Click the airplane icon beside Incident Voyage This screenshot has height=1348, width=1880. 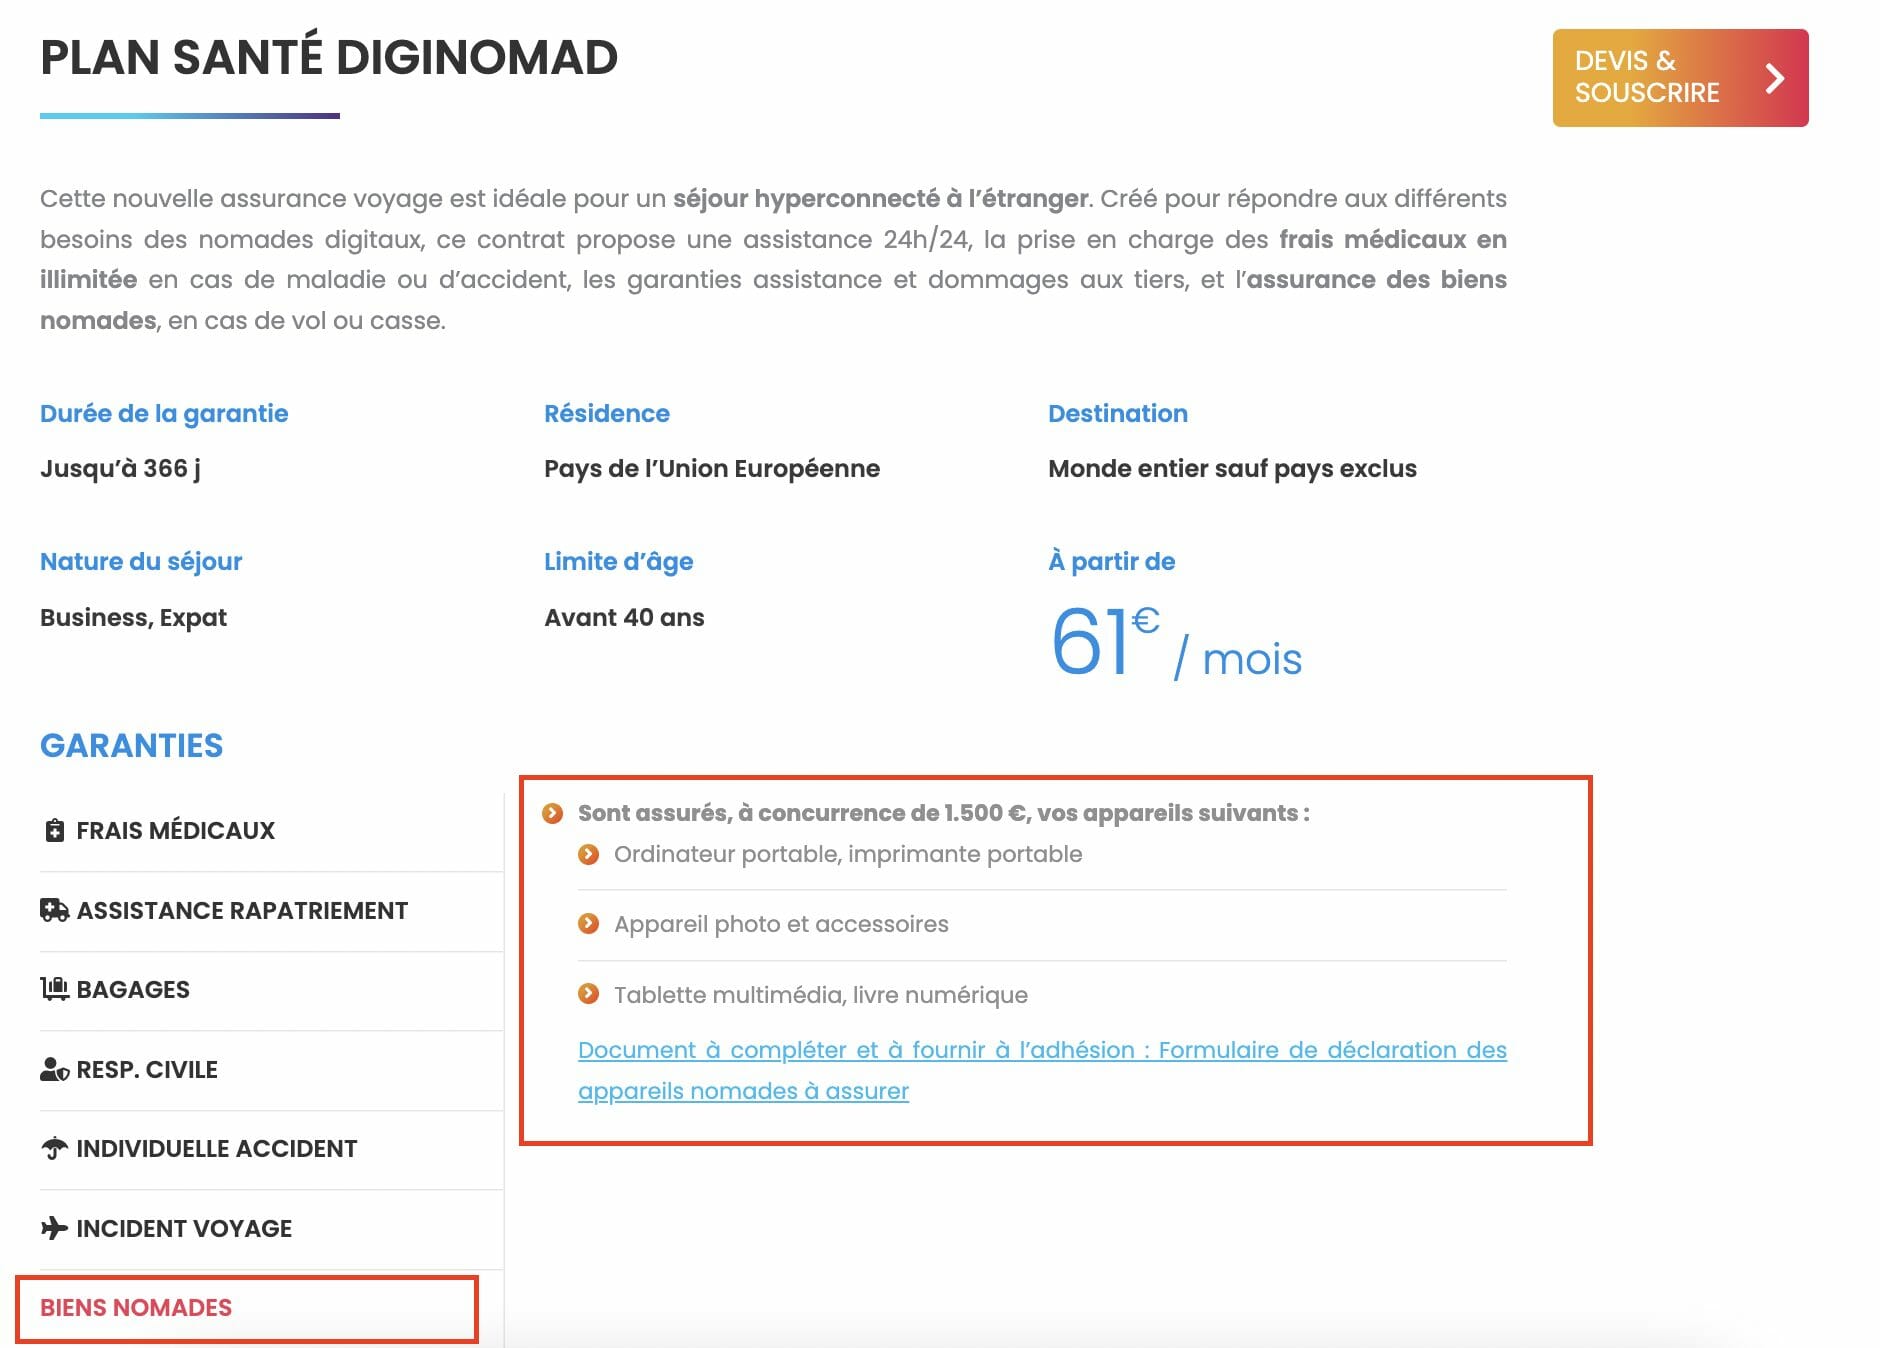click(54, 1228)
